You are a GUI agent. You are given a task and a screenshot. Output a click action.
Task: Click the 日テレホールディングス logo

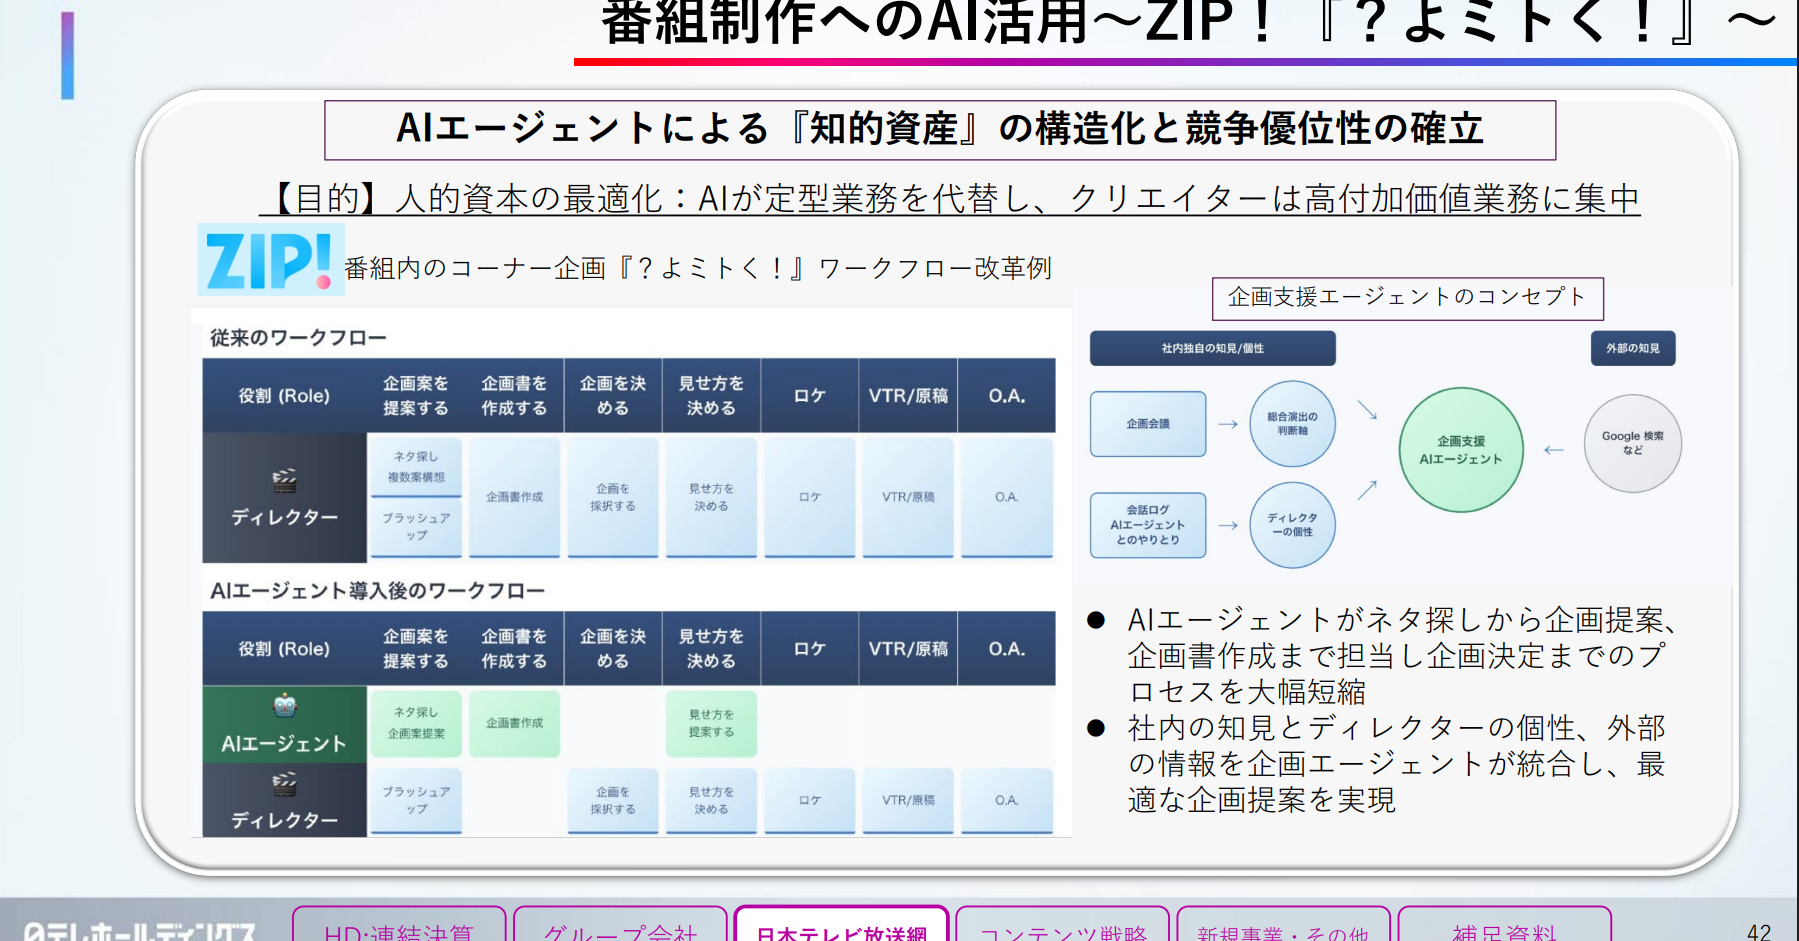(140, 931)
